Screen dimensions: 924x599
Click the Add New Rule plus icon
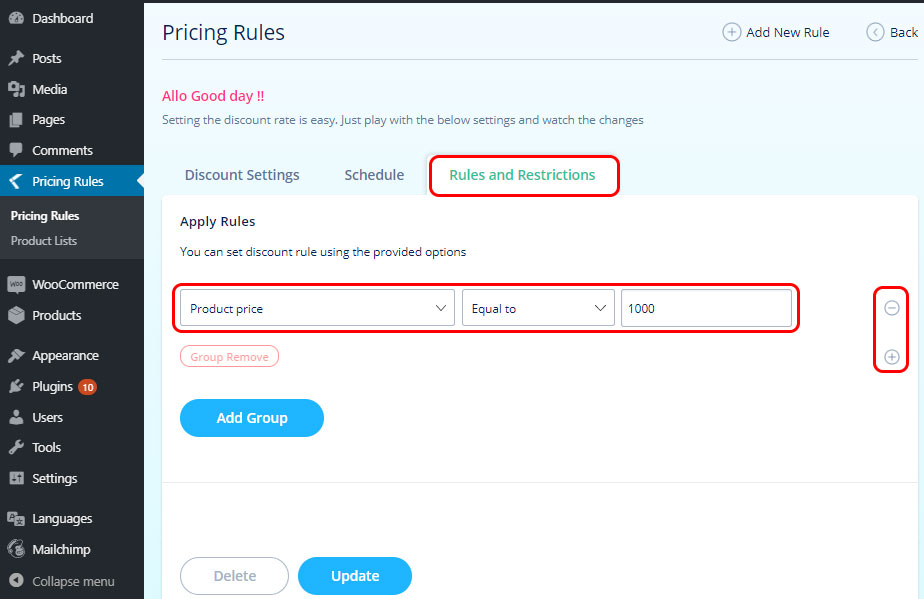point(732,32)
